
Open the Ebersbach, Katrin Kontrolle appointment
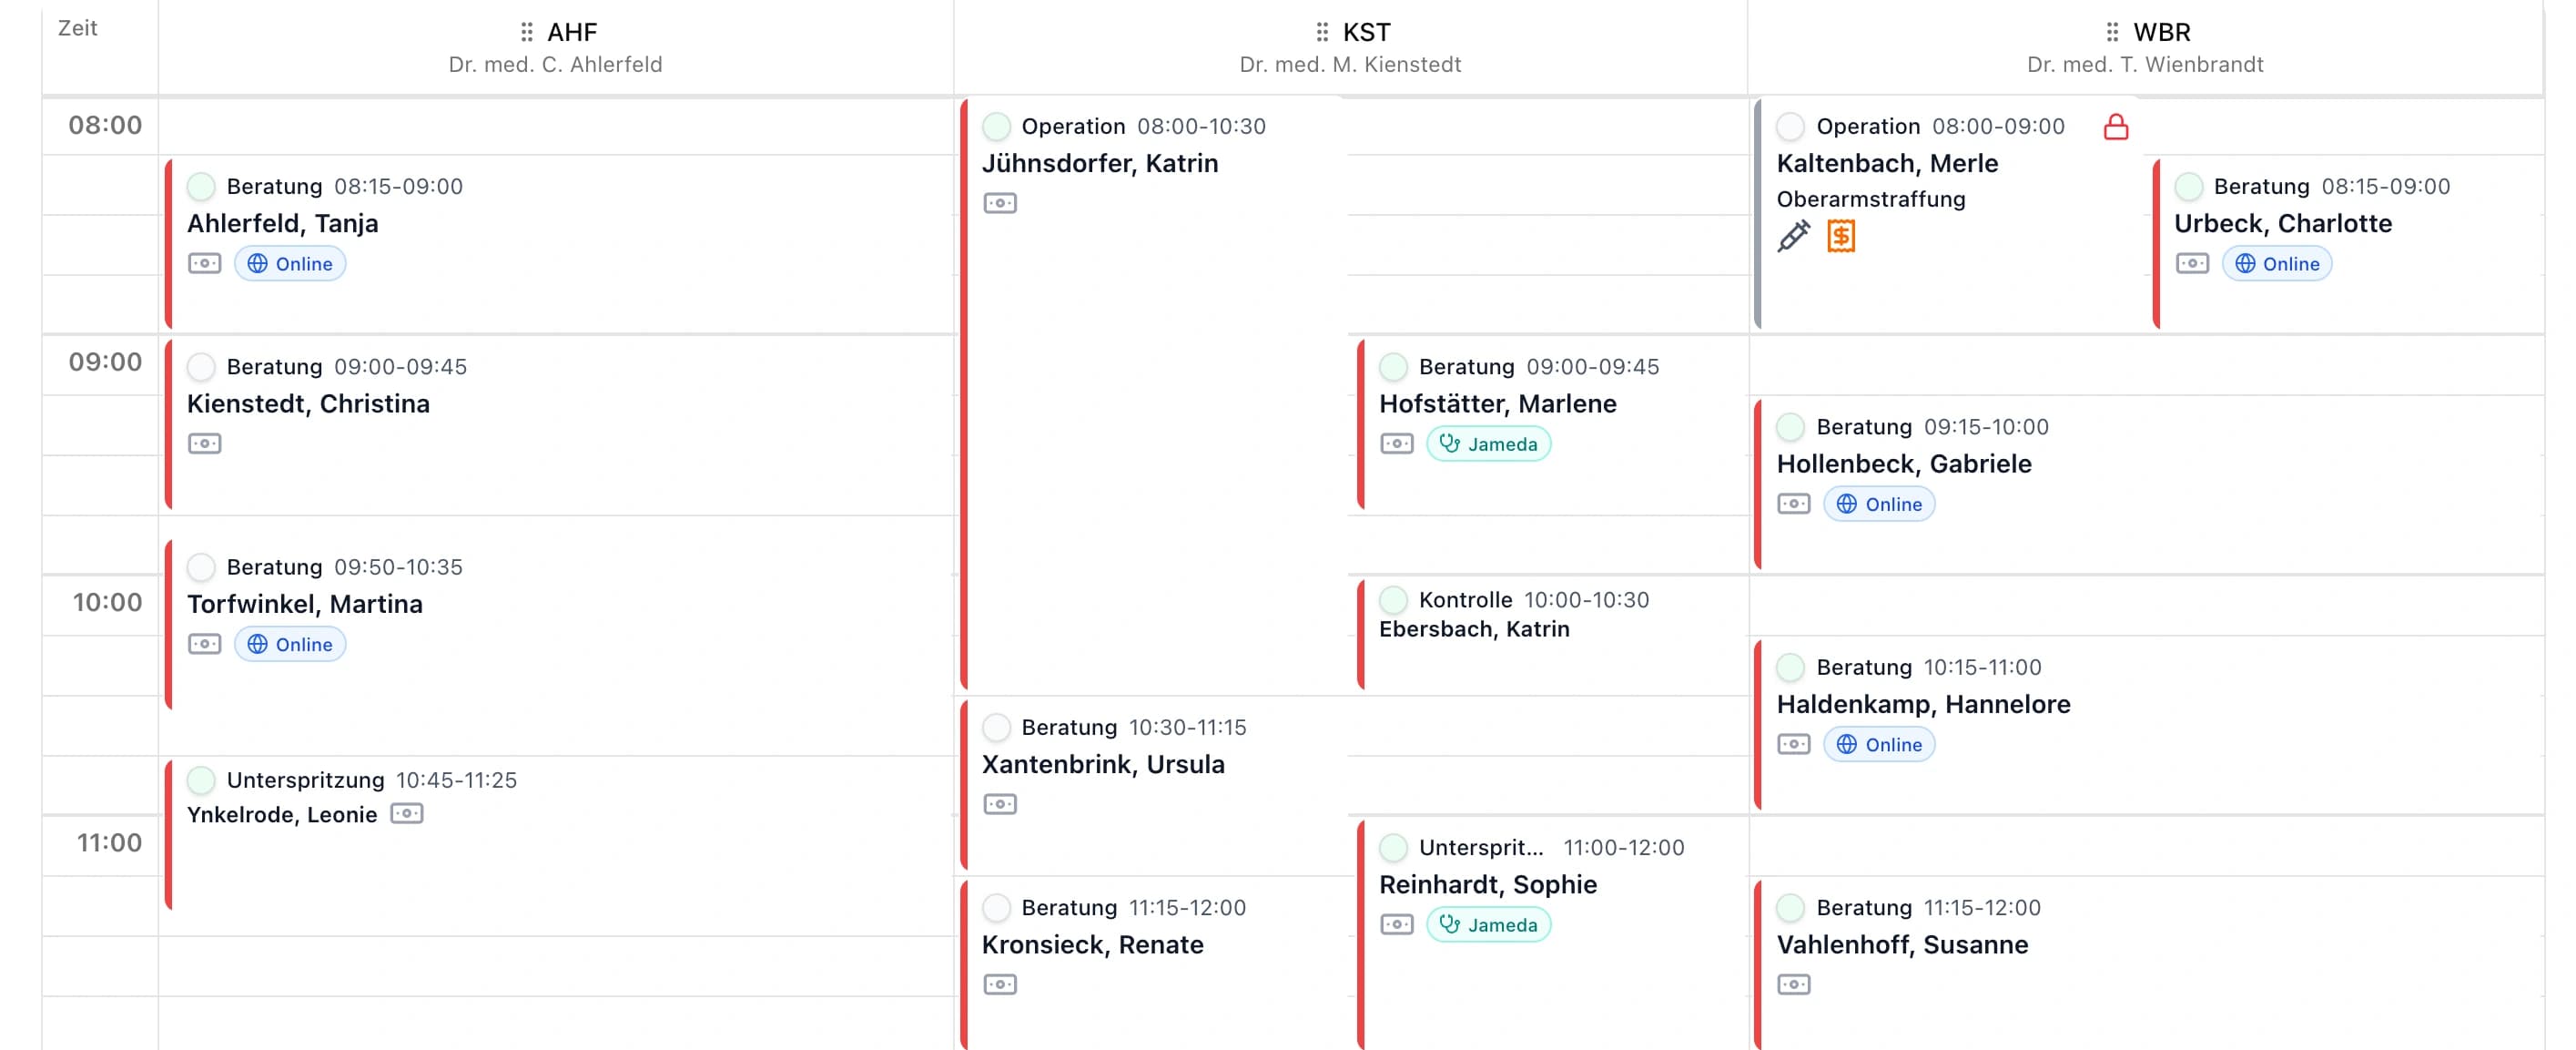(x=1552, y=633)
